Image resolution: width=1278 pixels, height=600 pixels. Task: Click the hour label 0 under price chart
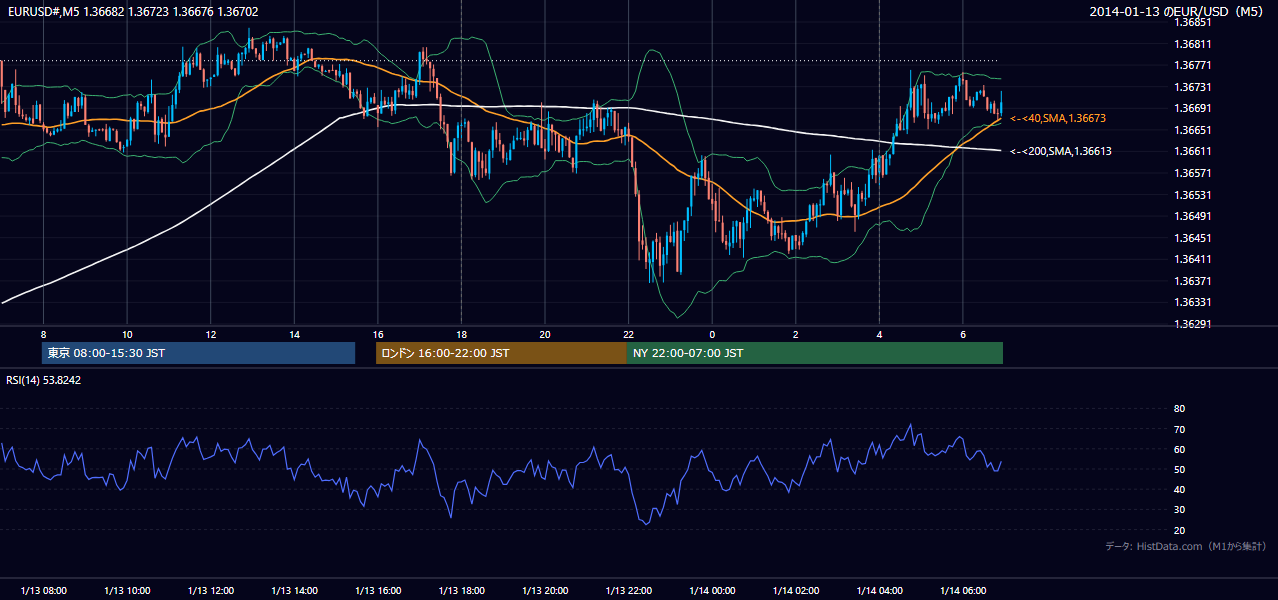[712, 334]
